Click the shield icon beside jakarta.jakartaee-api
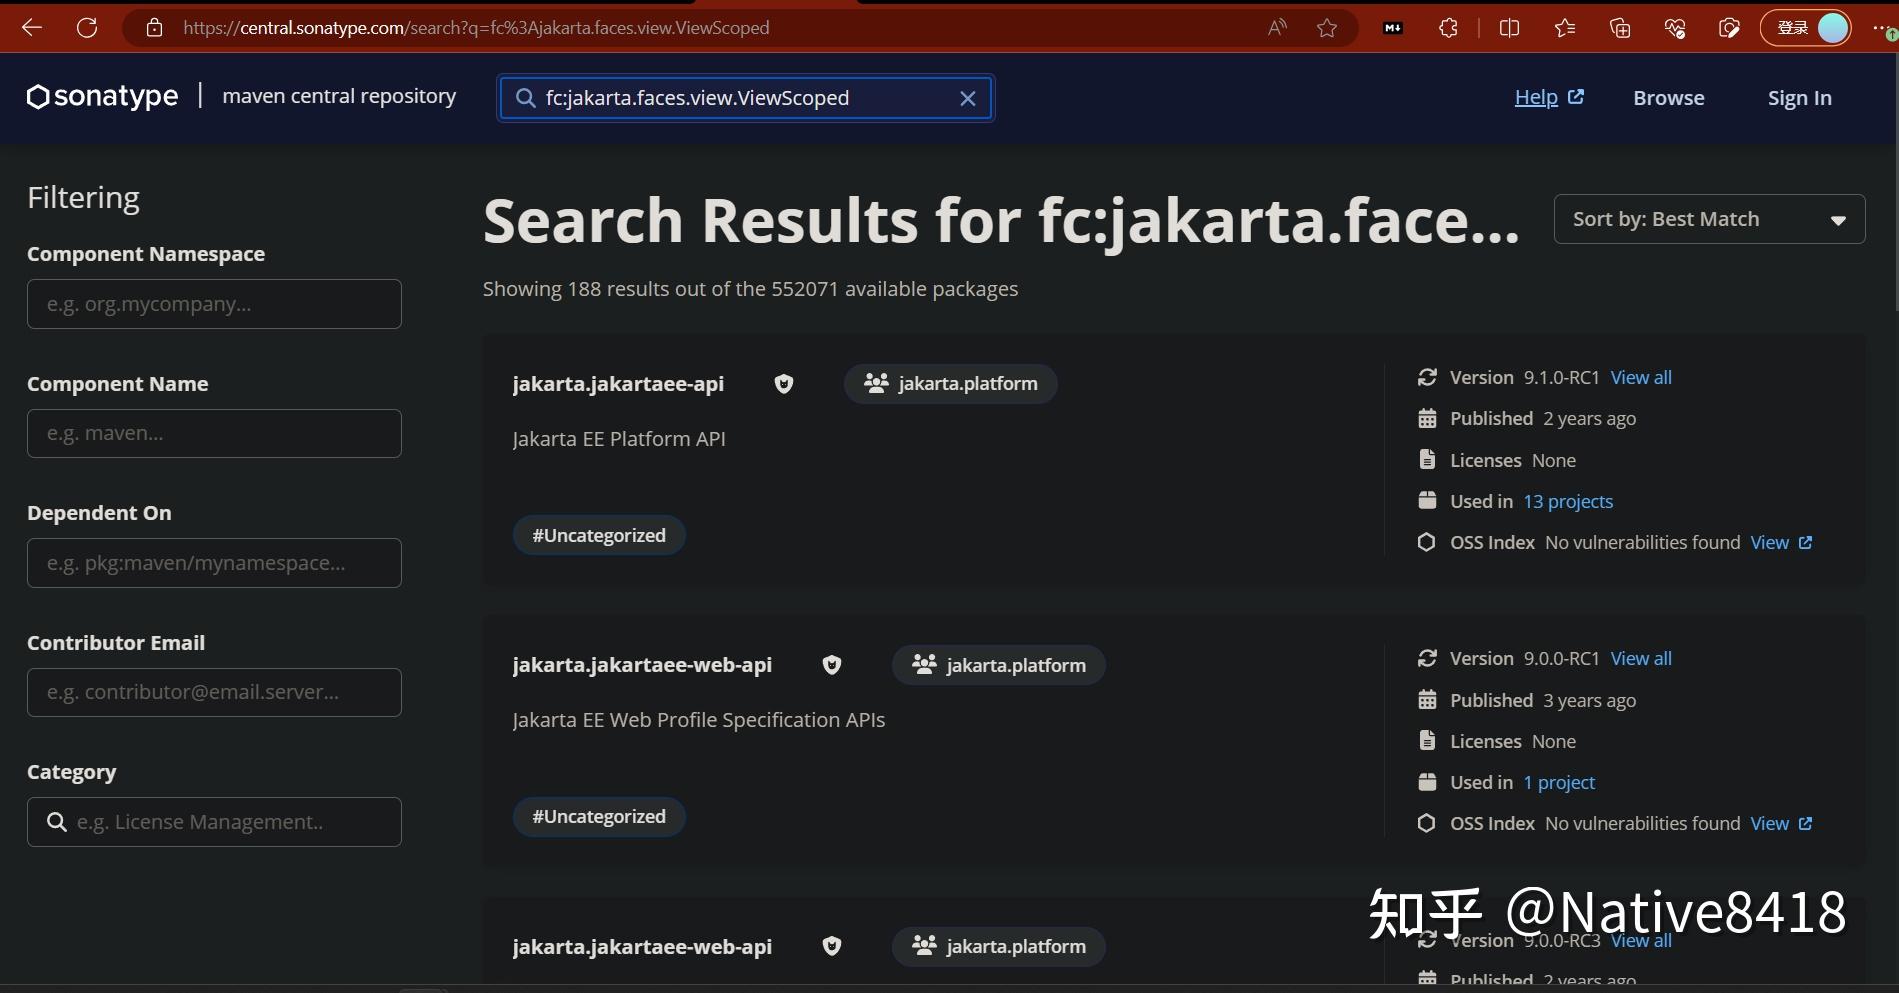1899x993 pixels. tap(784, 383)
